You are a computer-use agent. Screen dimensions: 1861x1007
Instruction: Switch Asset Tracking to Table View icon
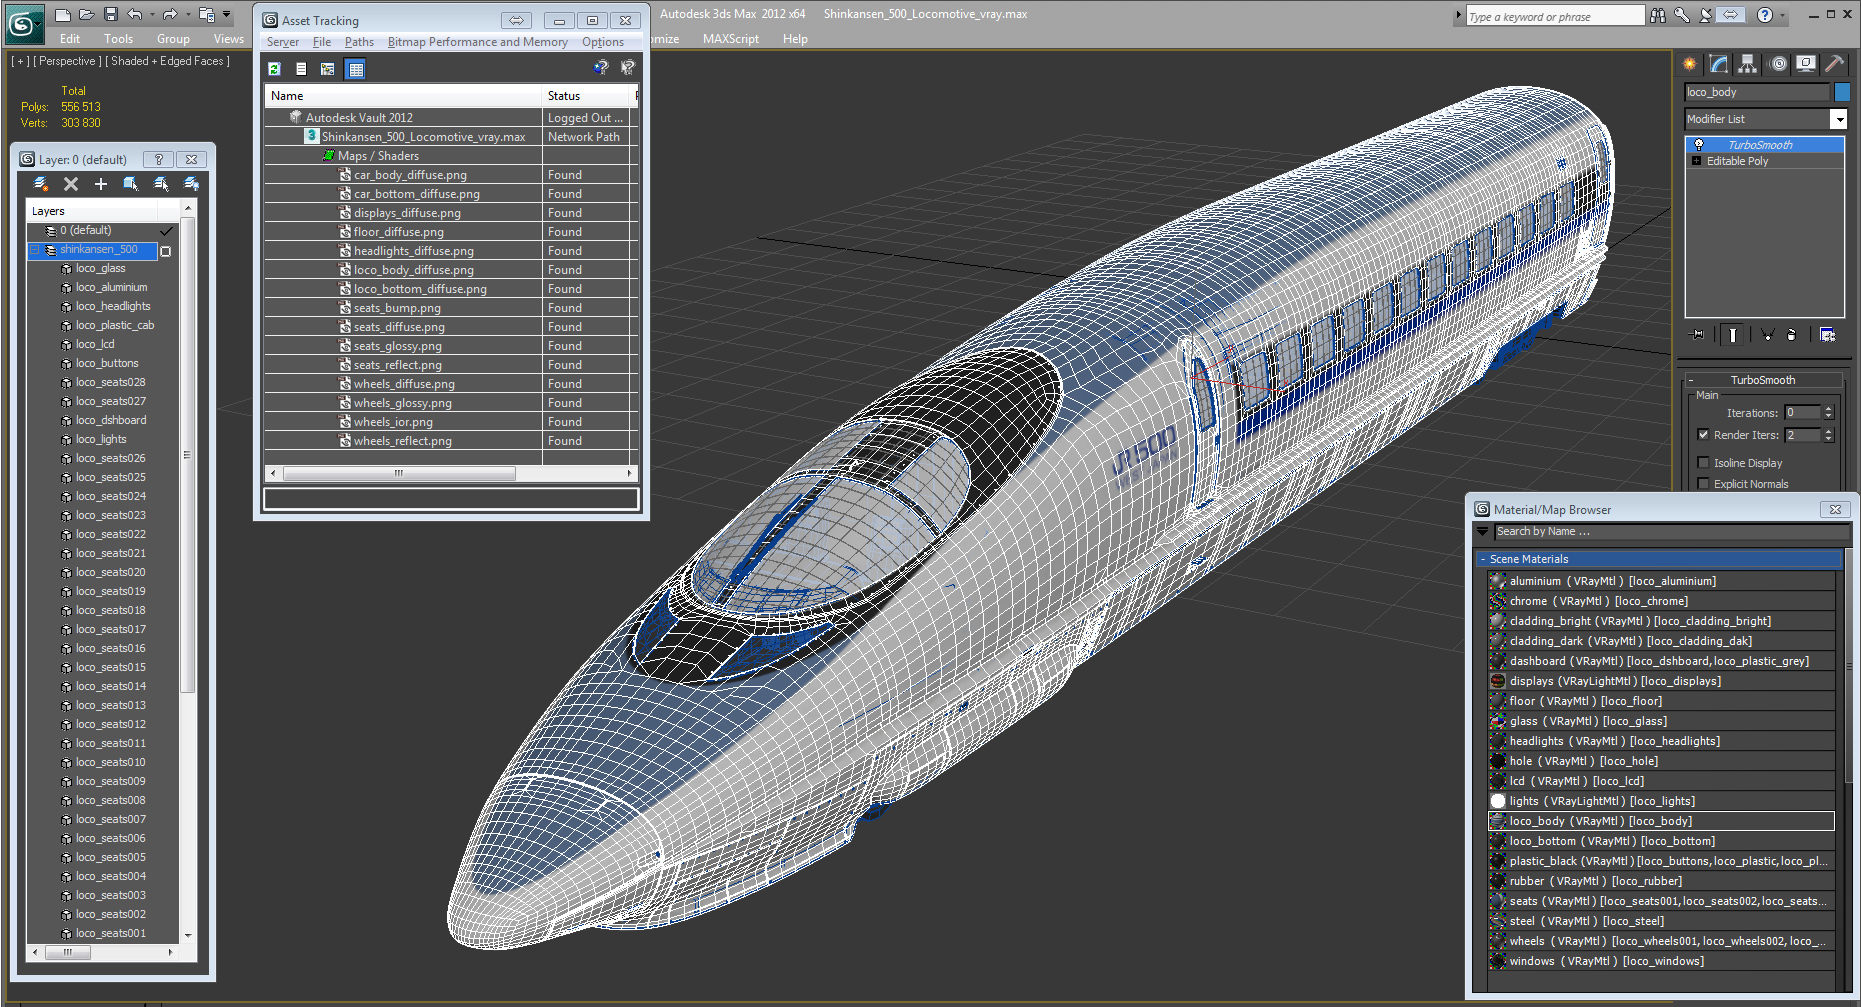[355, 69]
